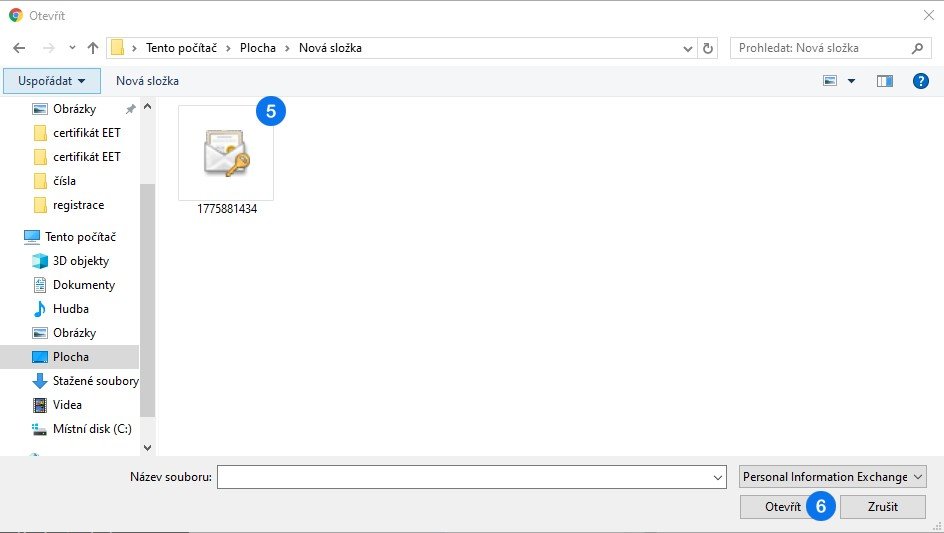Open Místní disk (C:) in the sidebar

[92, 429]
